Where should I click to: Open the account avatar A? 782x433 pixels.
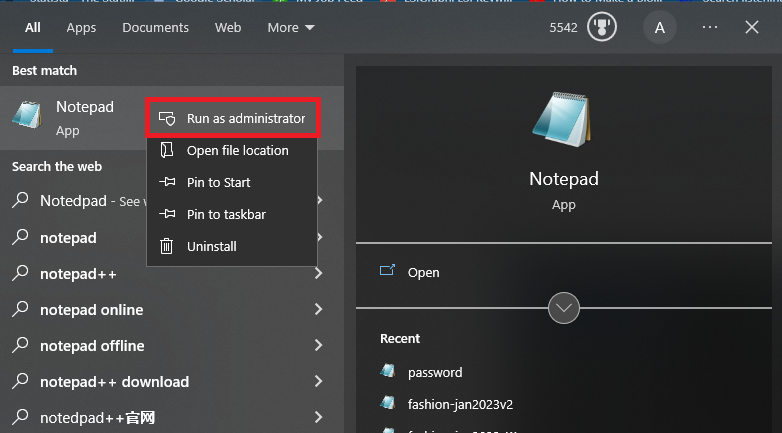[x=659, y=27]
